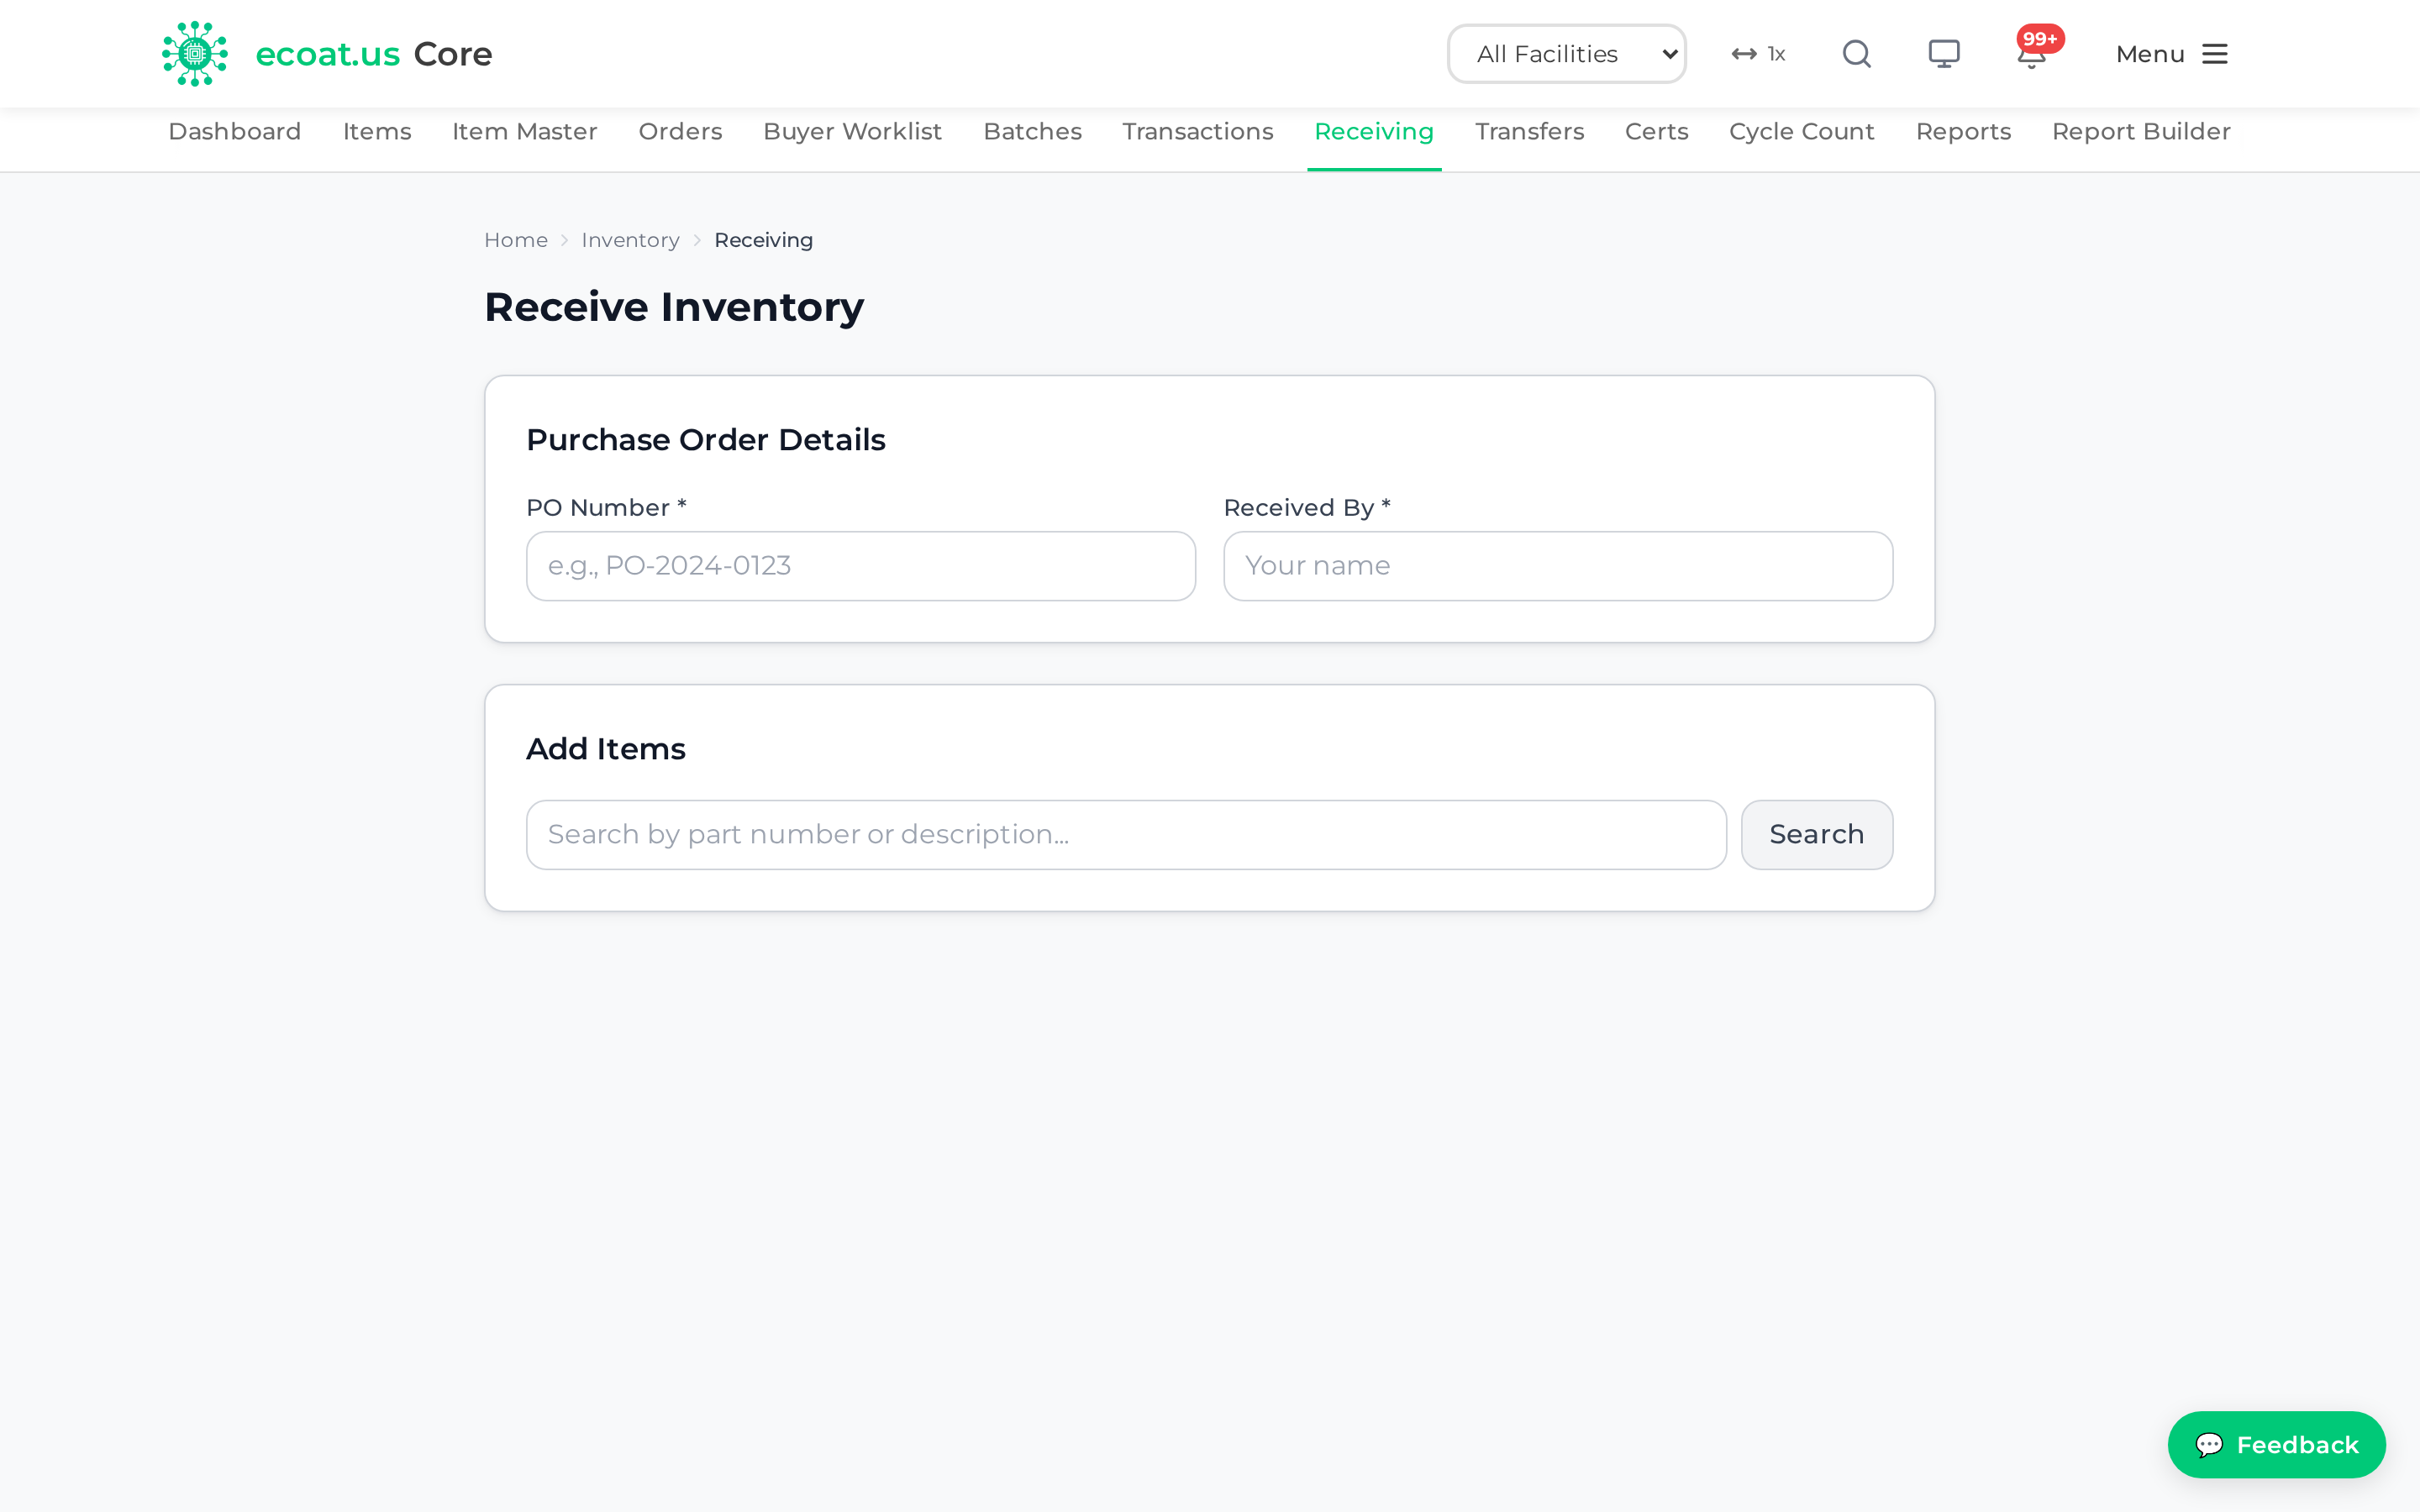Go to the Buyer Worklist tab

pyautogui.click(x=852, y=132)
